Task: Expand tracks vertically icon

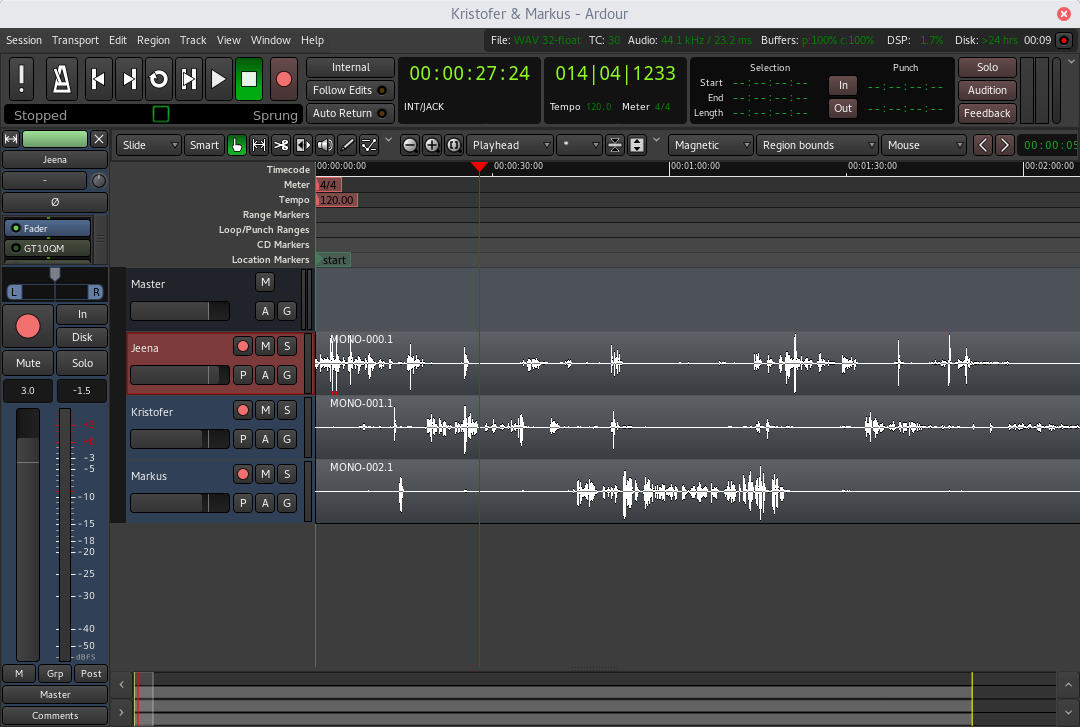Action: (x=637, y=145)
